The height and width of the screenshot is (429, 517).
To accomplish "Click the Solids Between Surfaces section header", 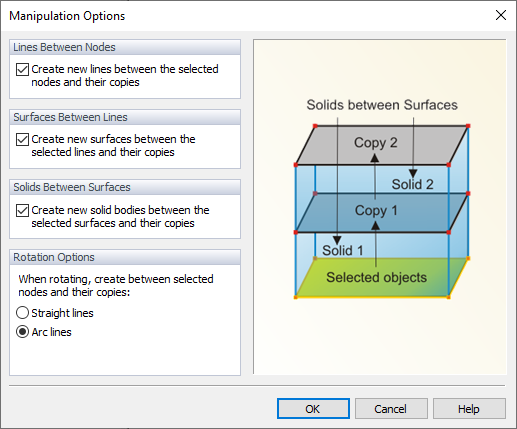I will [x=125, y=187].
